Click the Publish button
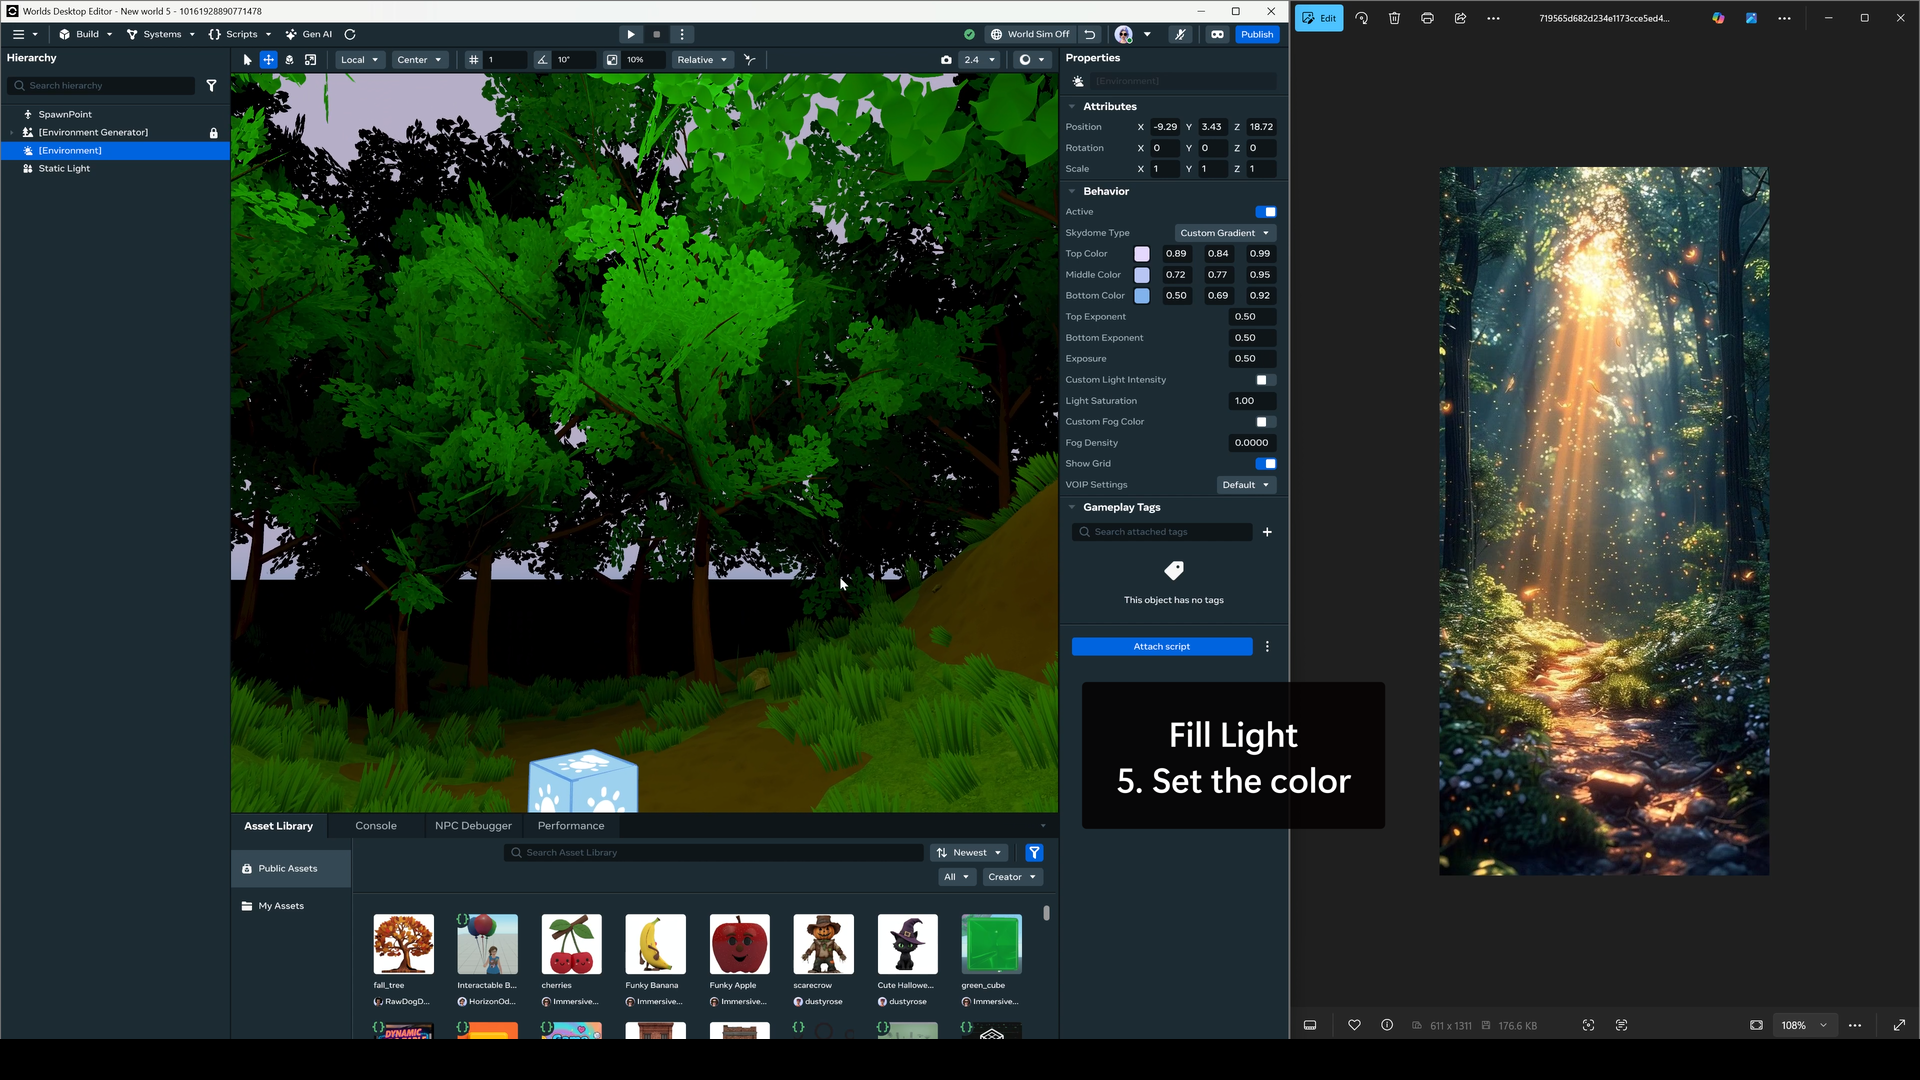Image resolution: width=1920 pixels, height=1080 pixels. pyautogui.click(x=1256, y=34)
